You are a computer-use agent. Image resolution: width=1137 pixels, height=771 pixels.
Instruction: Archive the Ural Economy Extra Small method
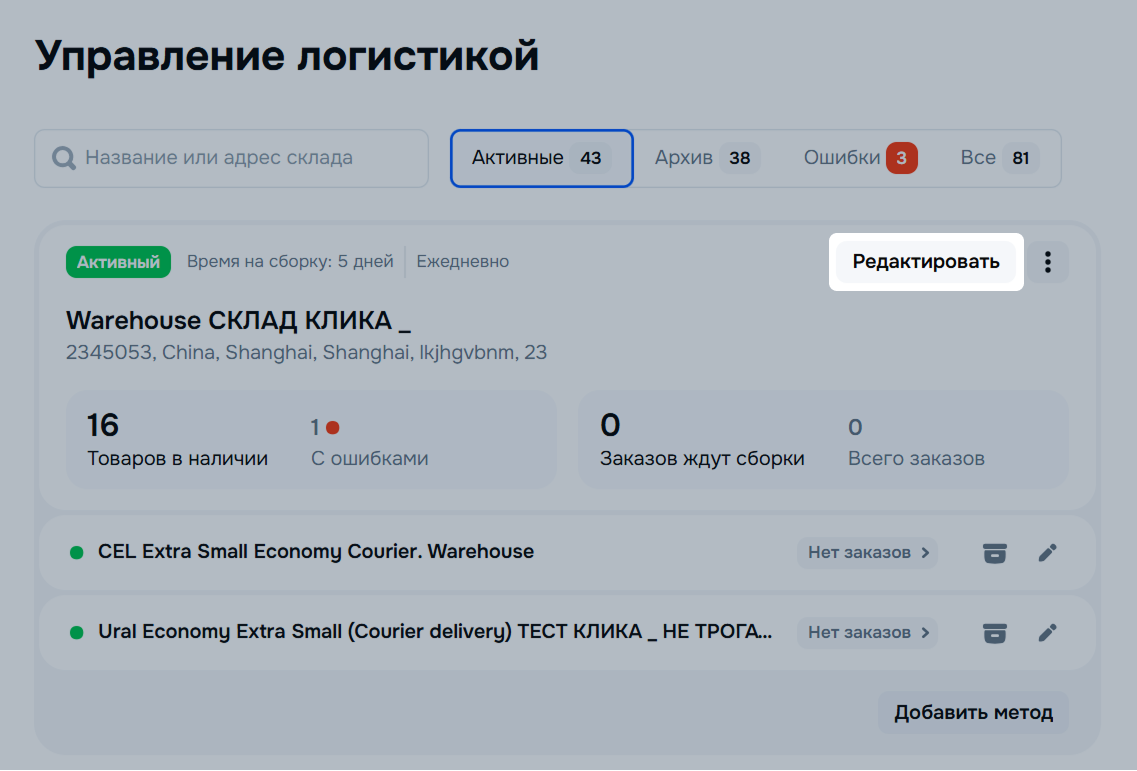click(x=994, y=633)
